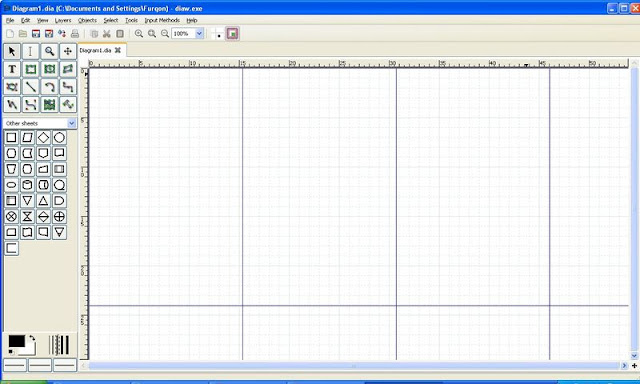This screenshot has height=384, width=640.
Task: Pick the upward triangle Extract shape
Action: point(43,200)
